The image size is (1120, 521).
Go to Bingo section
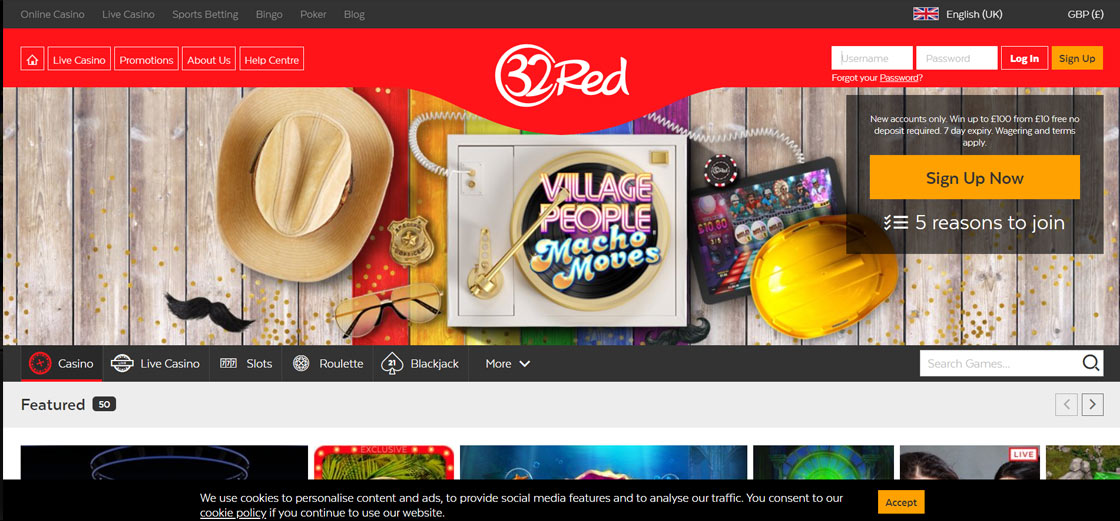269,14
